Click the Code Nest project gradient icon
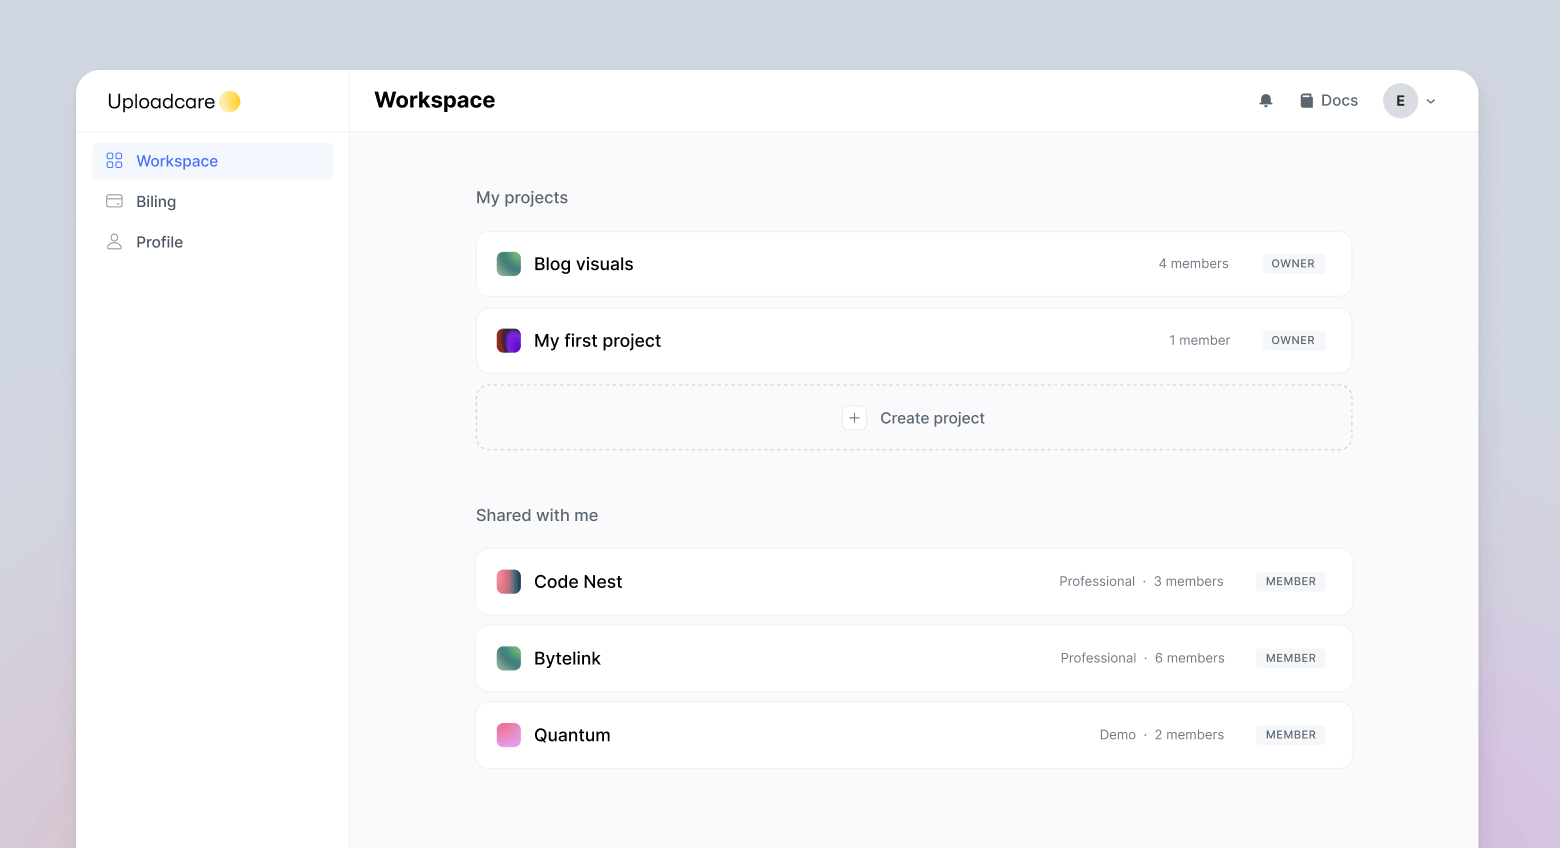Viewport: 1560px width, 848px height. point(508,581)
